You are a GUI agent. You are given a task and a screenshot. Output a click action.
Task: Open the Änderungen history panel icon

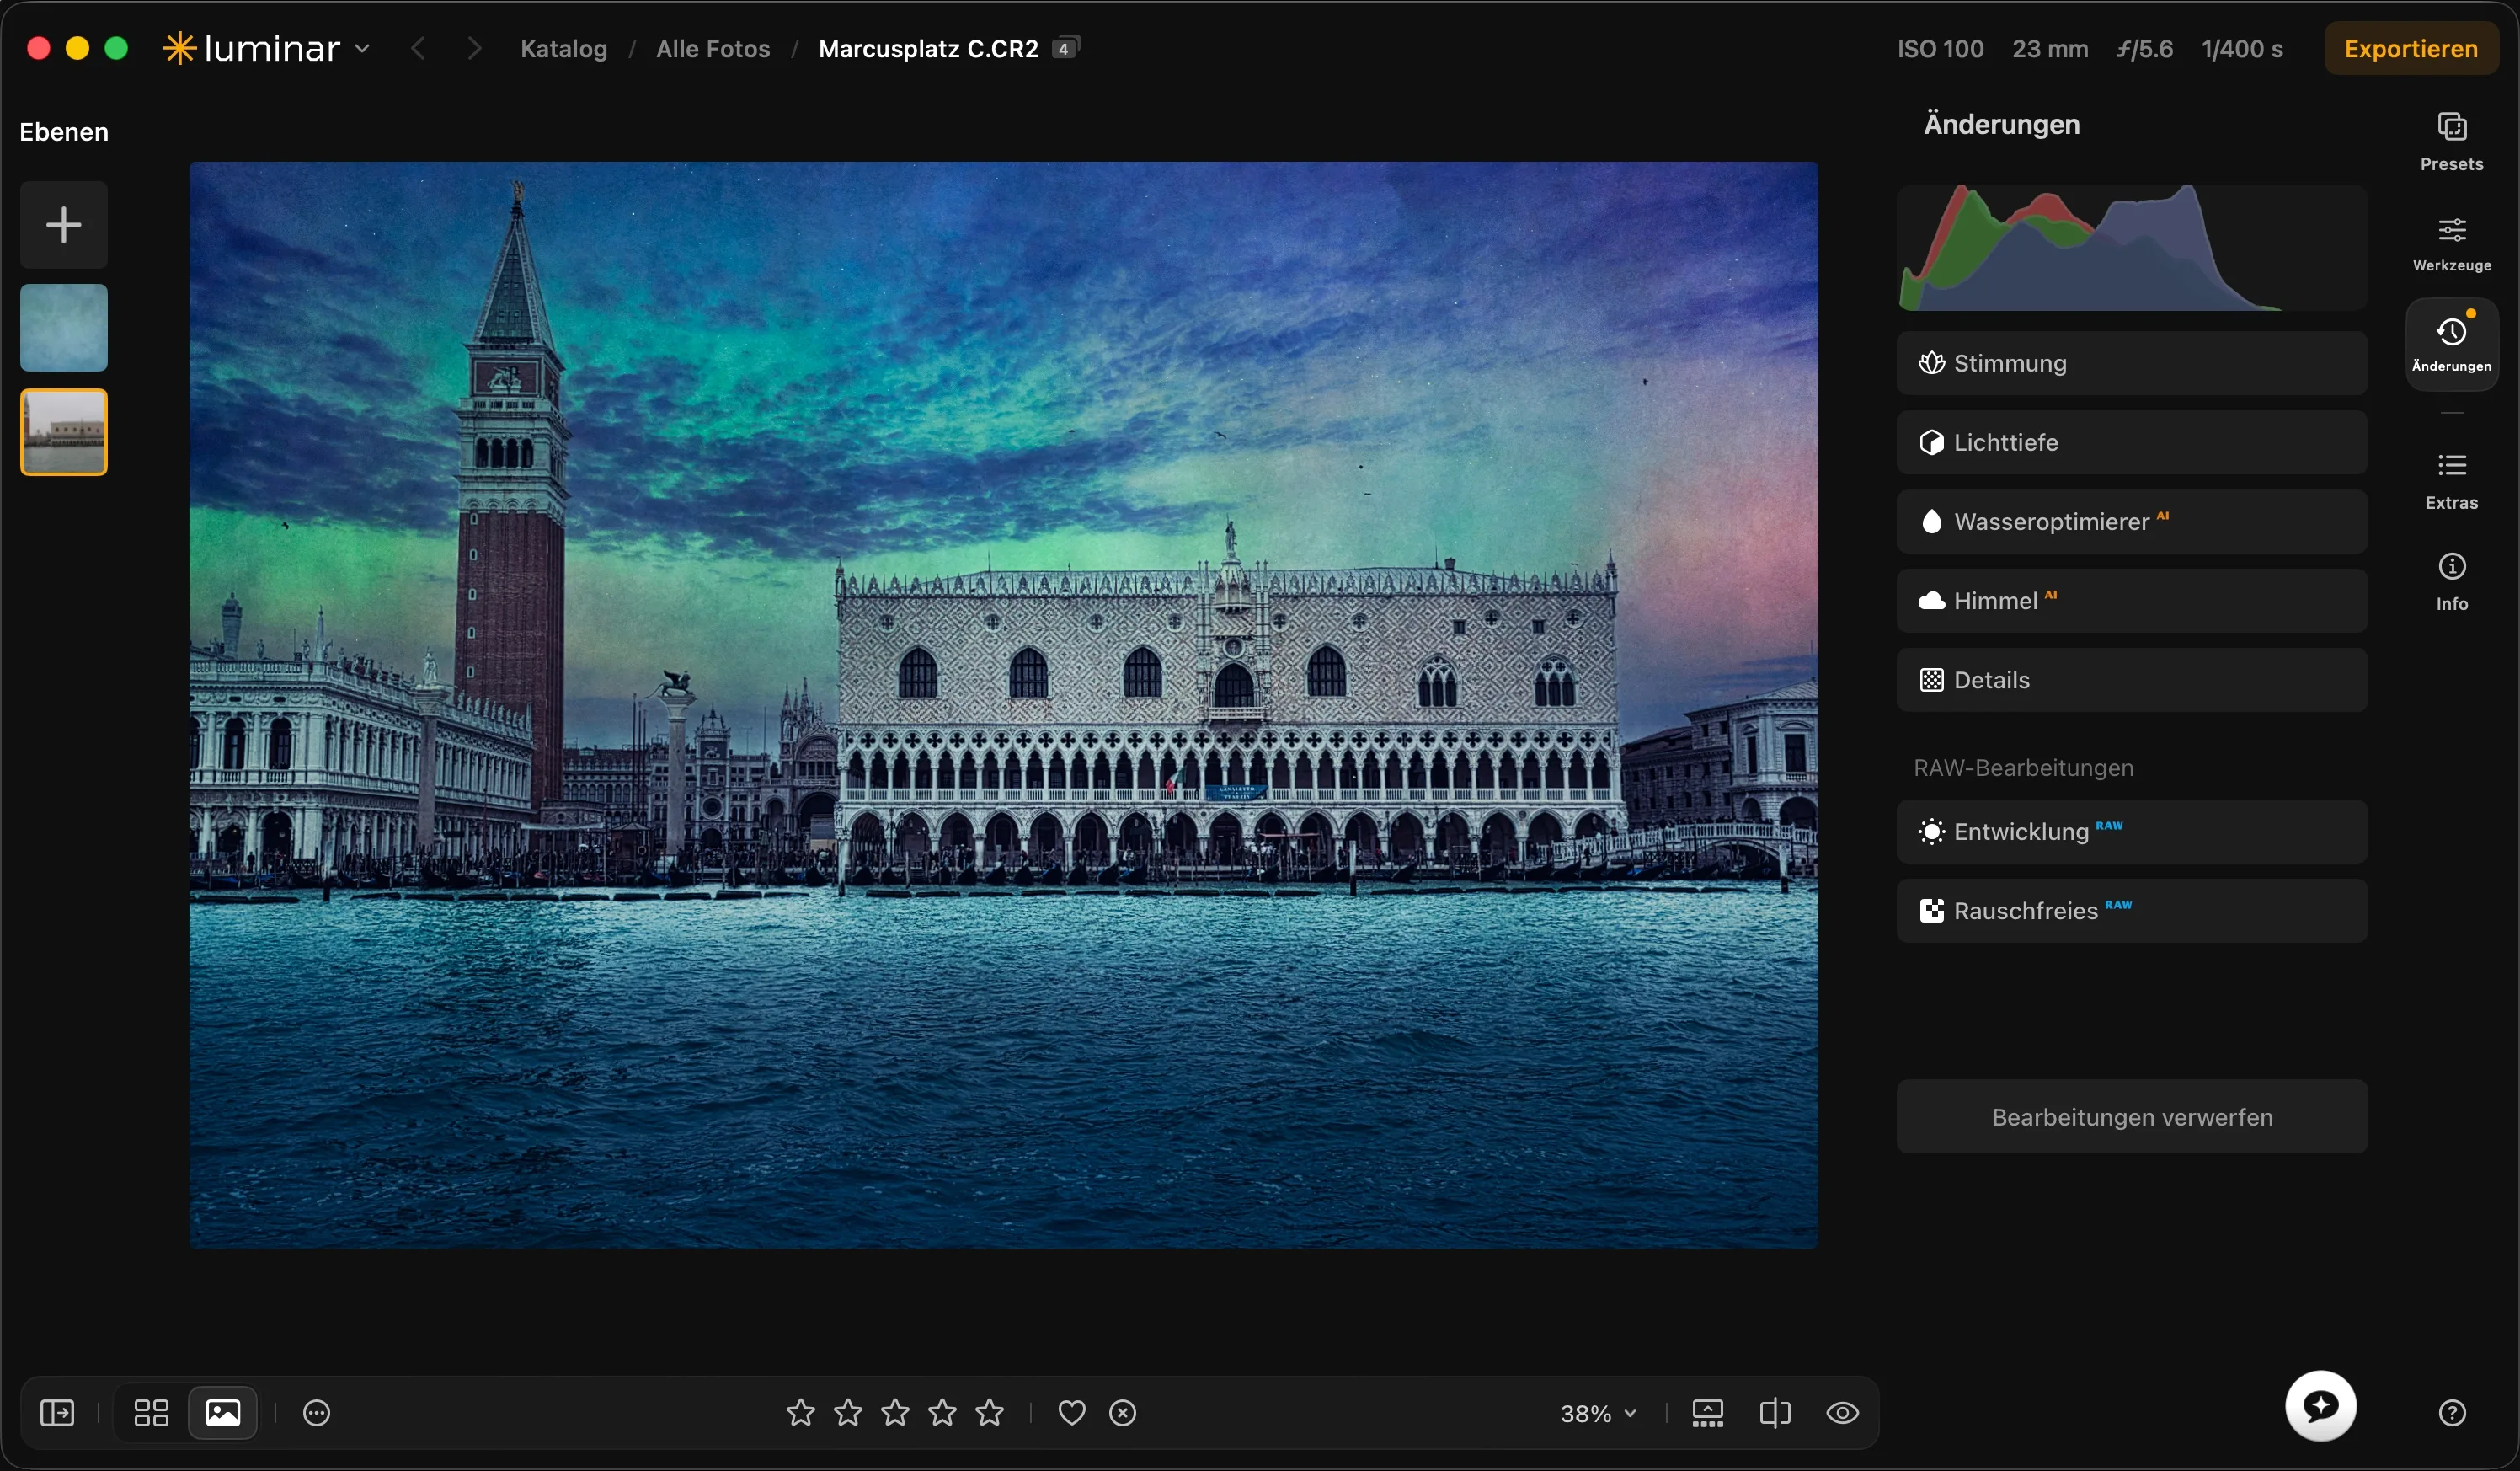(x=2451, y=344)
